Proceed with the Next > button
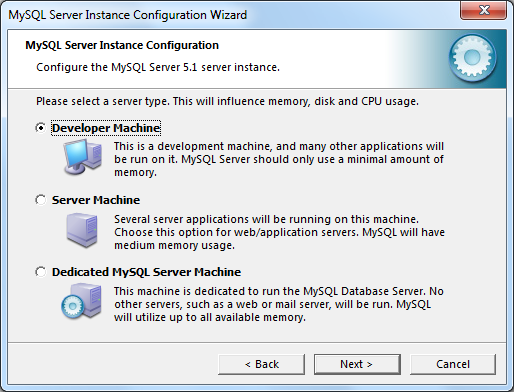Screen dimensions: 514x392 point(357,364)
